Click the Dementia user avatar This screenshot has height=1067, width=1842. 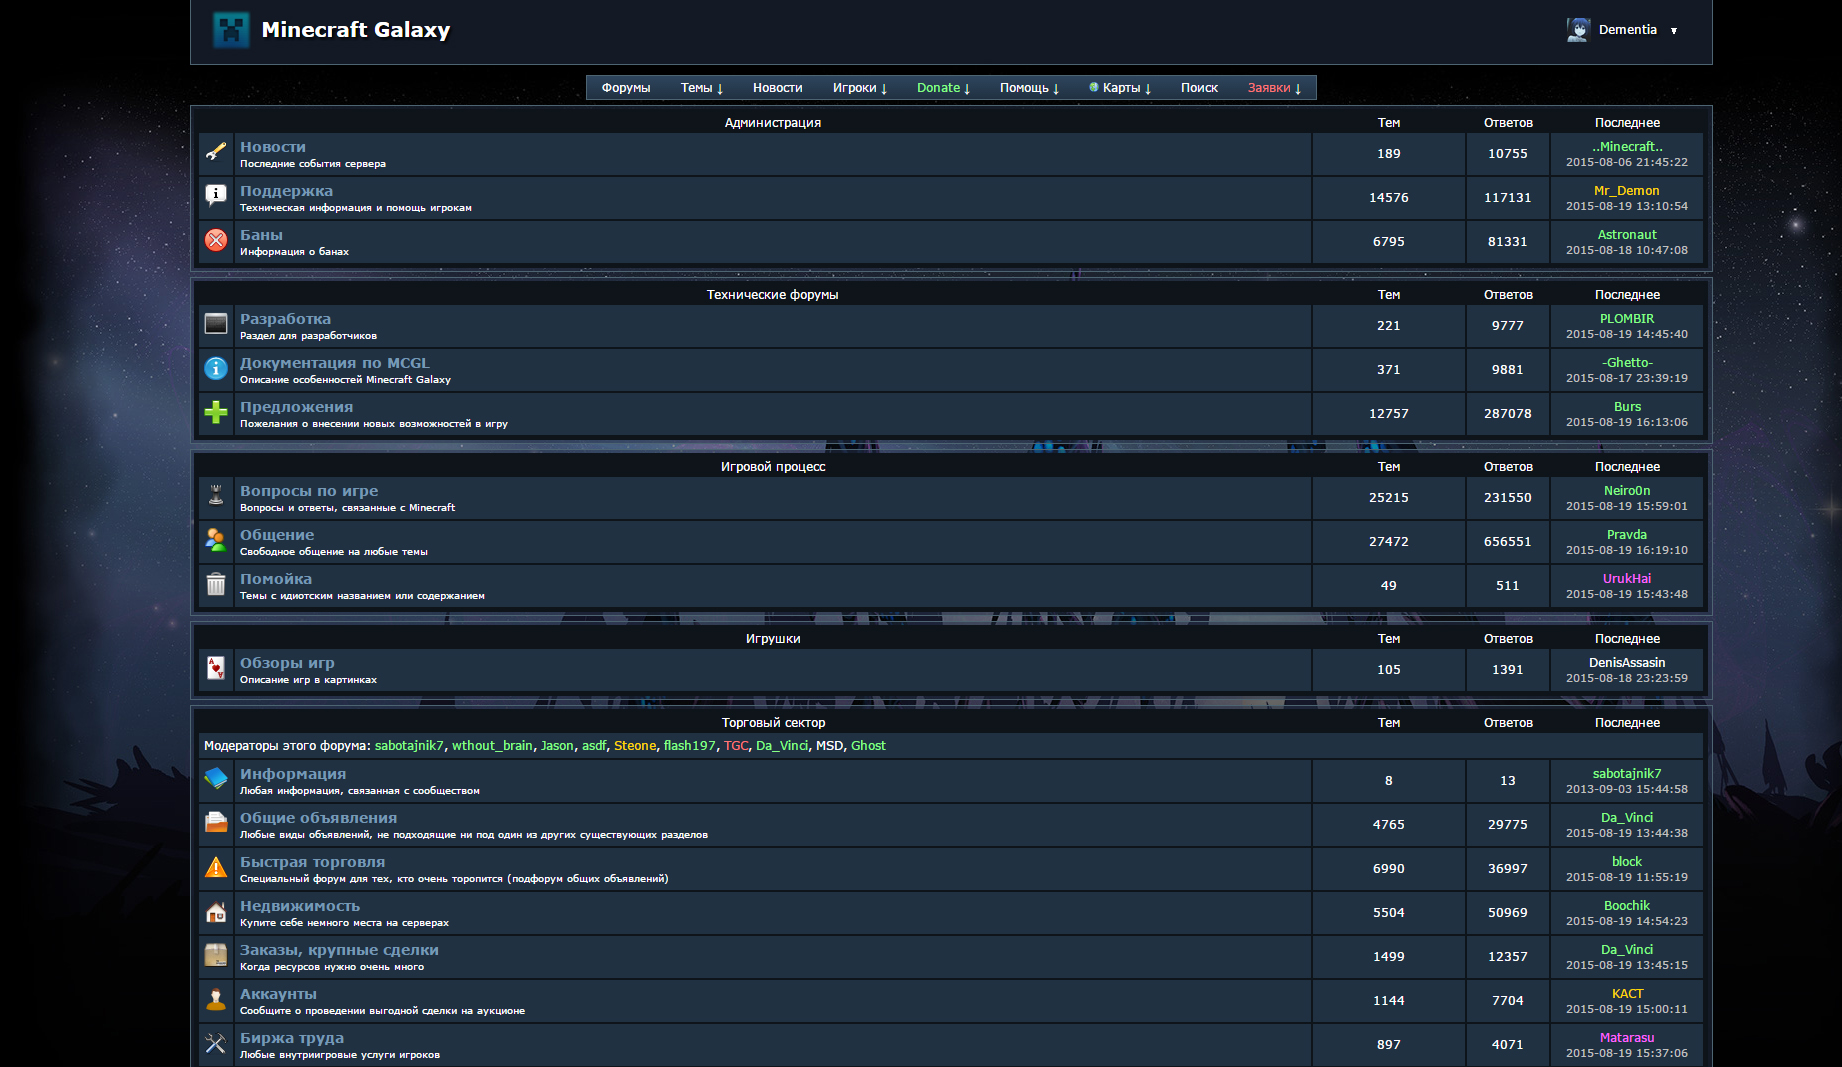1578,30
